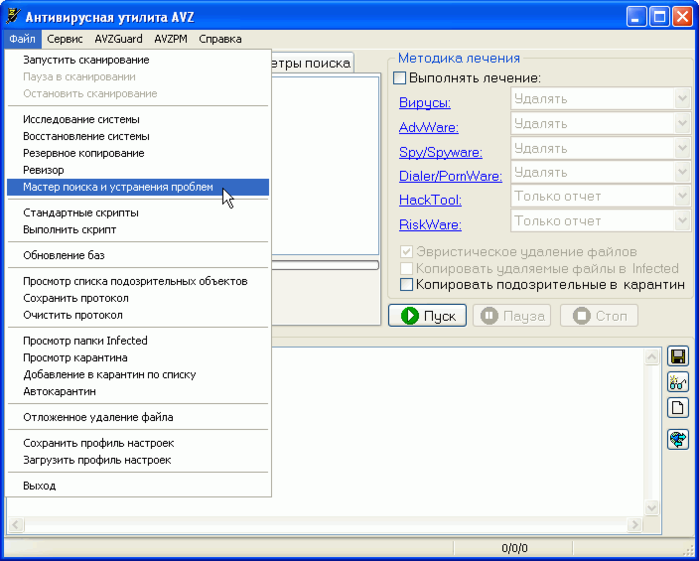Open the Вирусы link
Image resolution: width=699 pixels, height=561 pixels.
pos(424,103)
